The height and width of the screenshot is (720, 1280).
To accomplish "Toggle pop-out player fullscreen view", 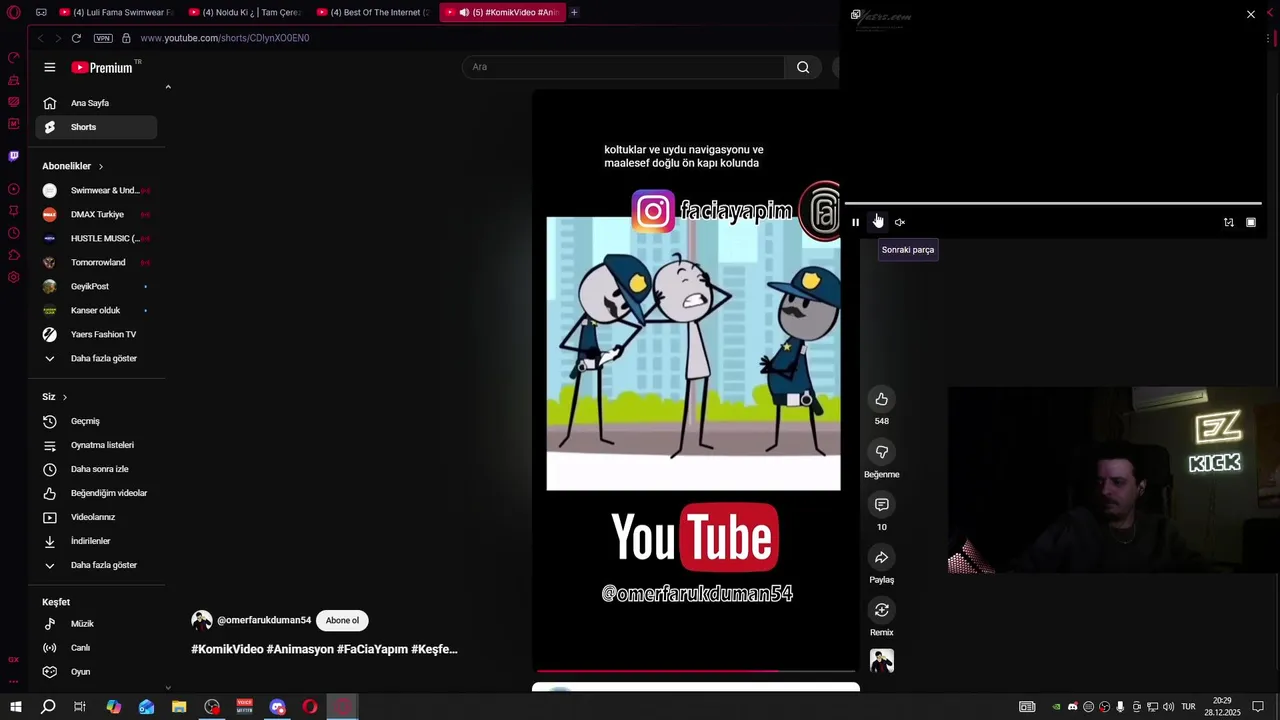I will pos(1251,223).
